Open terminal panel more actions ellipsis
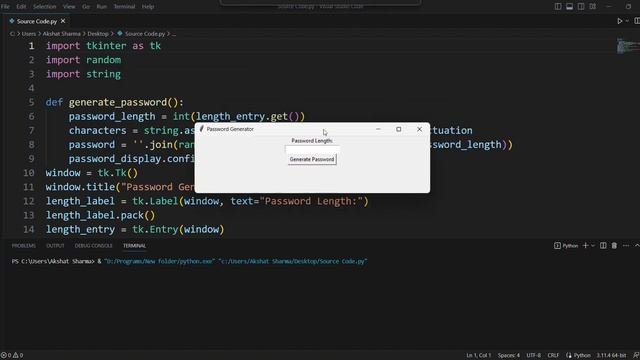The image size is (640, 360). [626, 245]
